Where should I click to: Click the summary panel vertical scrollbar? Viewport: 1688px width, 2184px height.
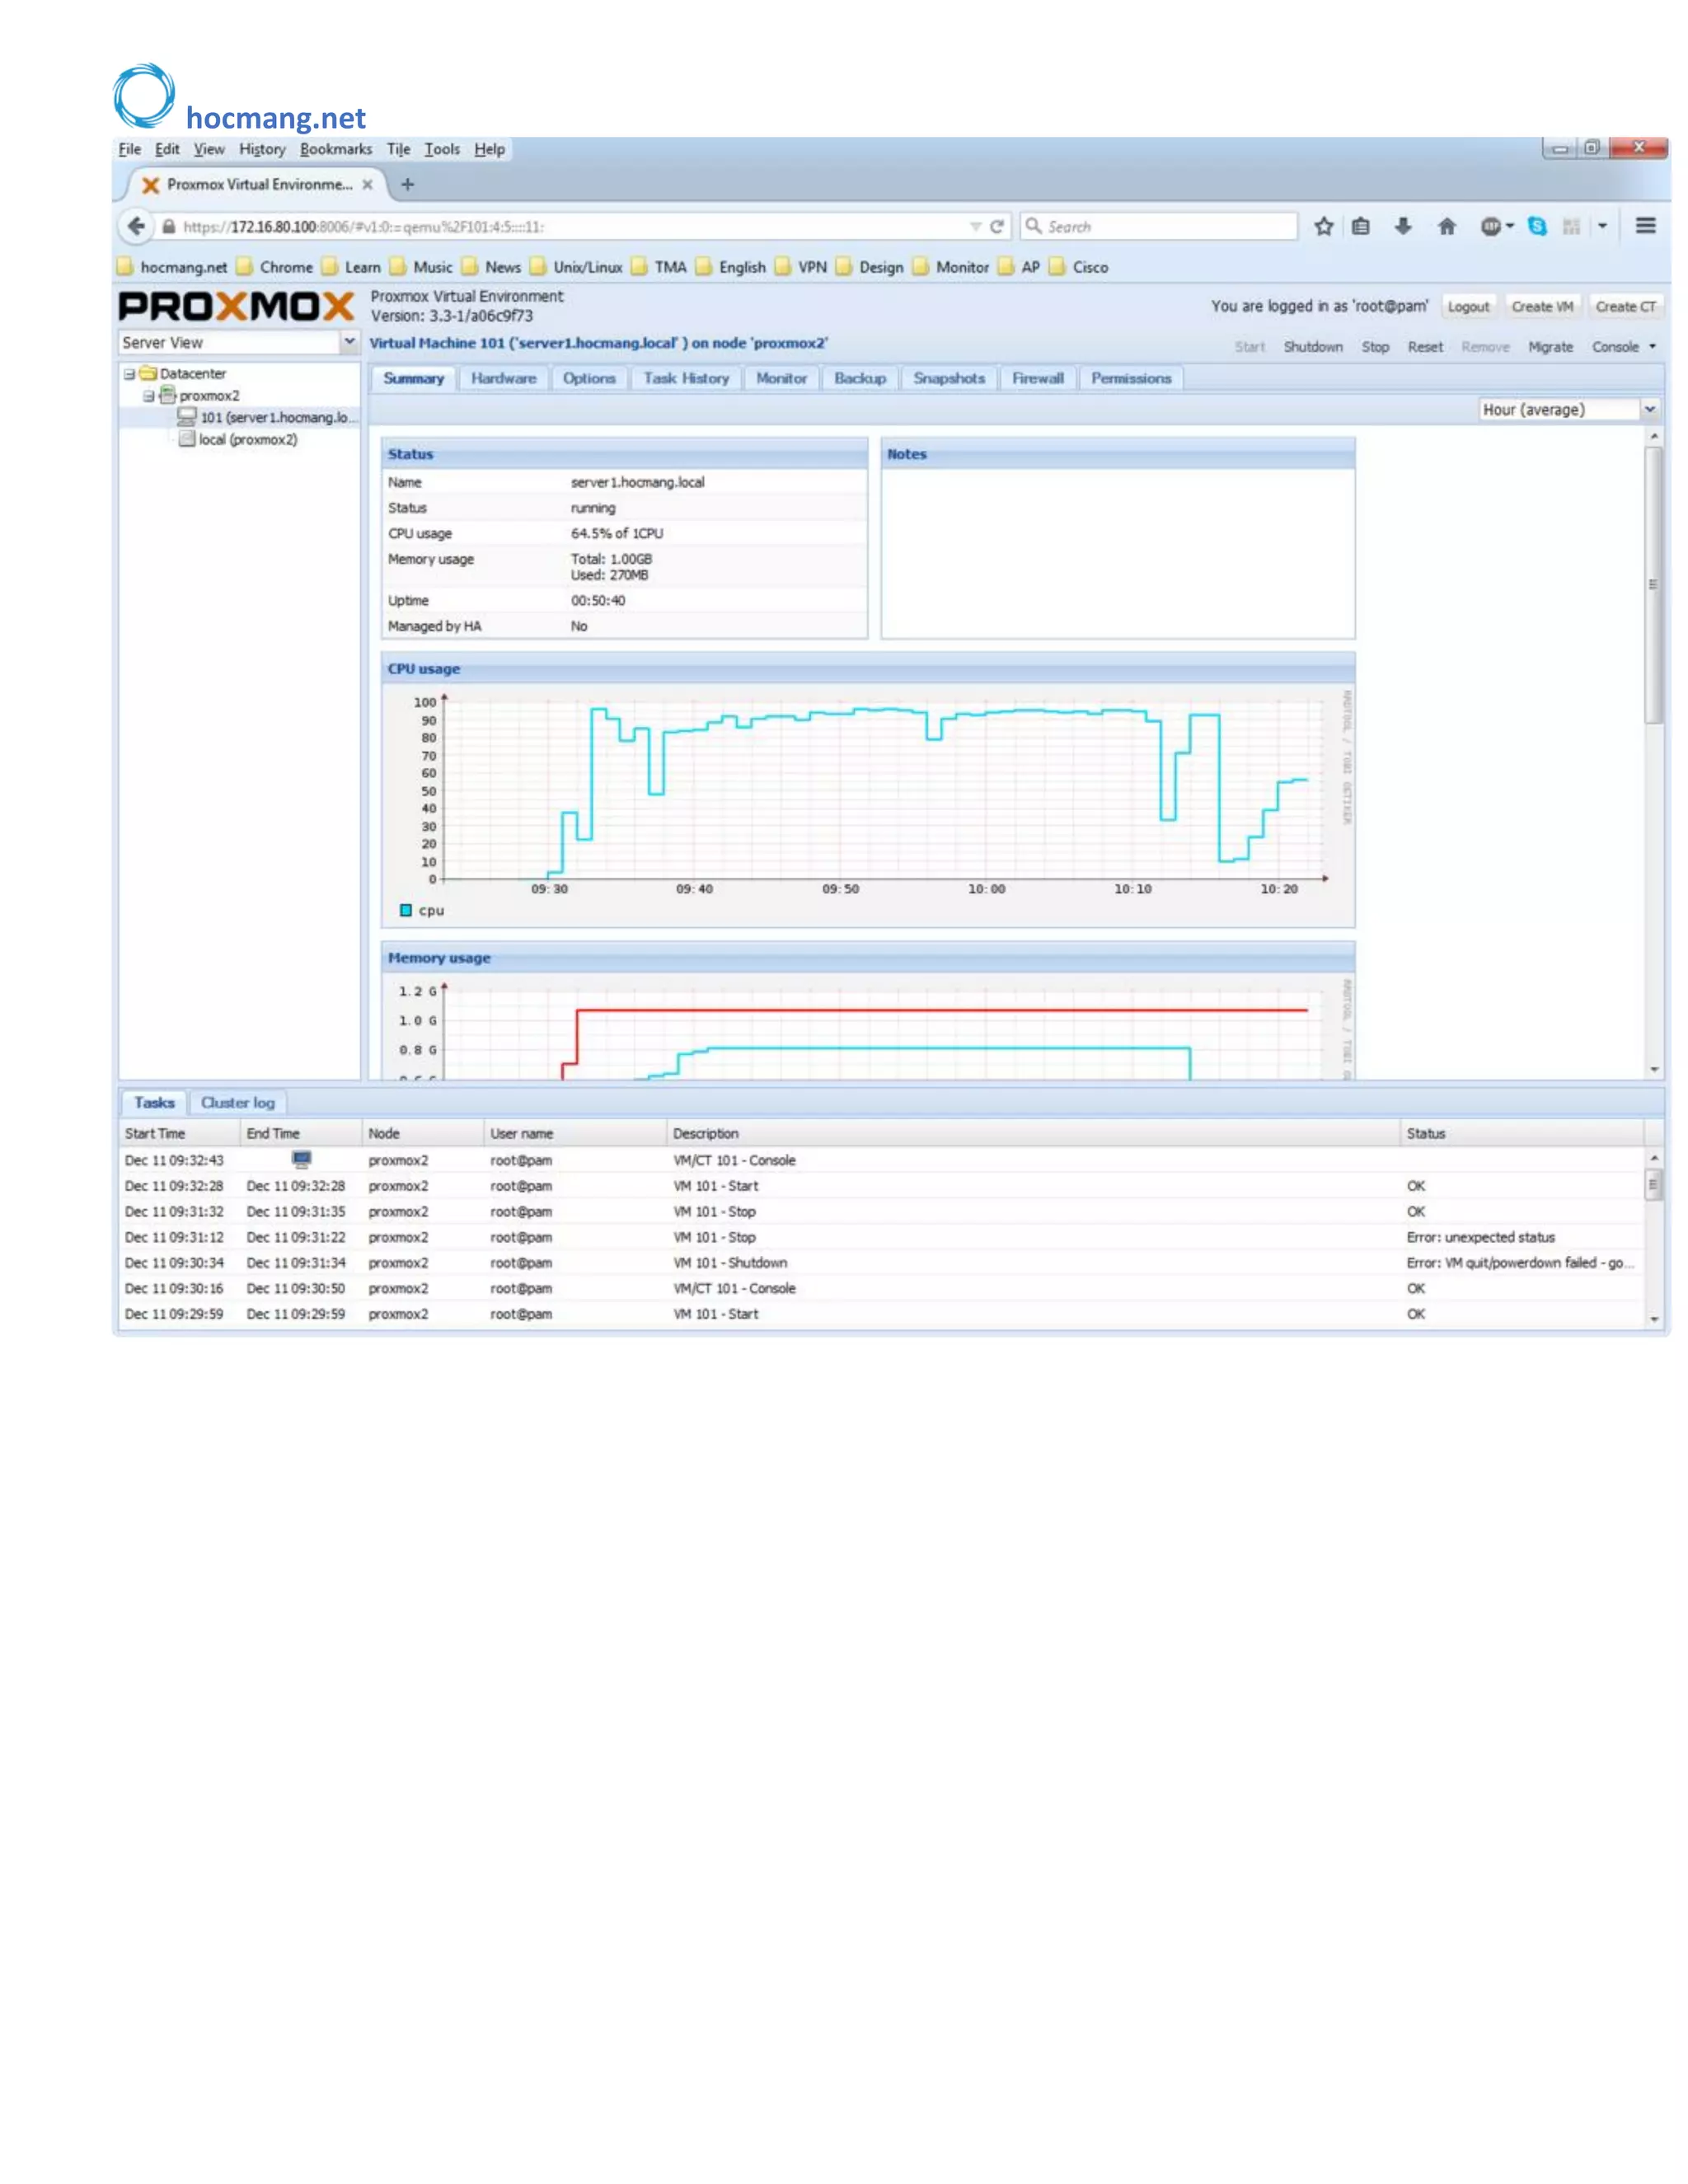[1654, 585]
